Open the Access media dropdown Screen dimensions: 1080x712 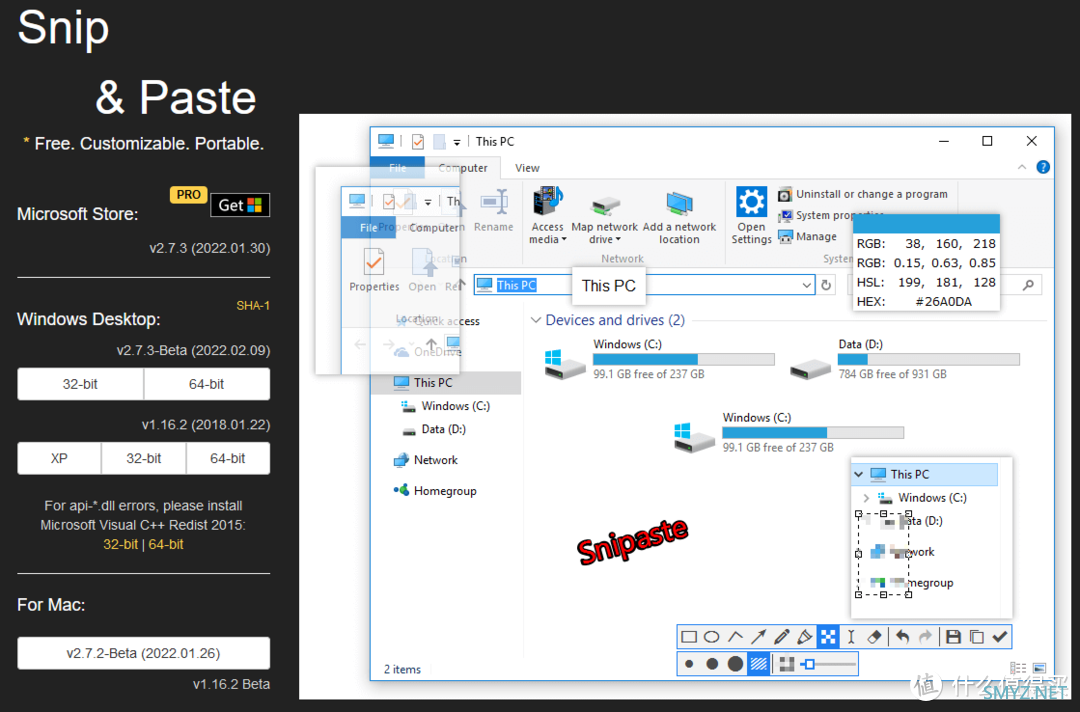[x=548, y=216]
